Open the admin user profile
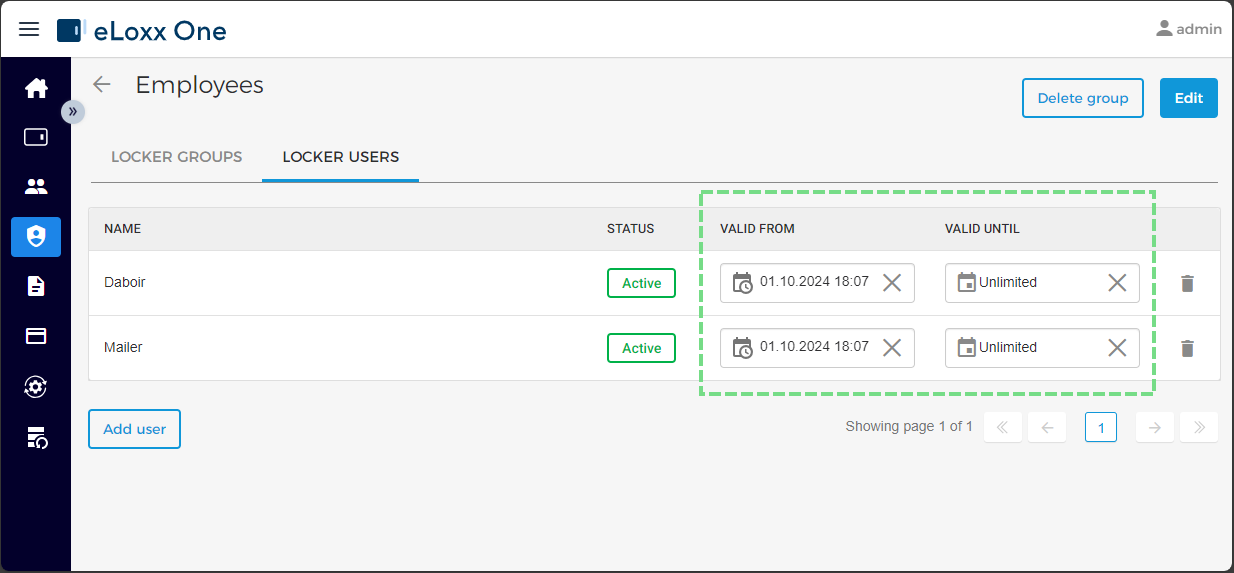Viewport: 1234px width, 573px height. click(1188, 29)
